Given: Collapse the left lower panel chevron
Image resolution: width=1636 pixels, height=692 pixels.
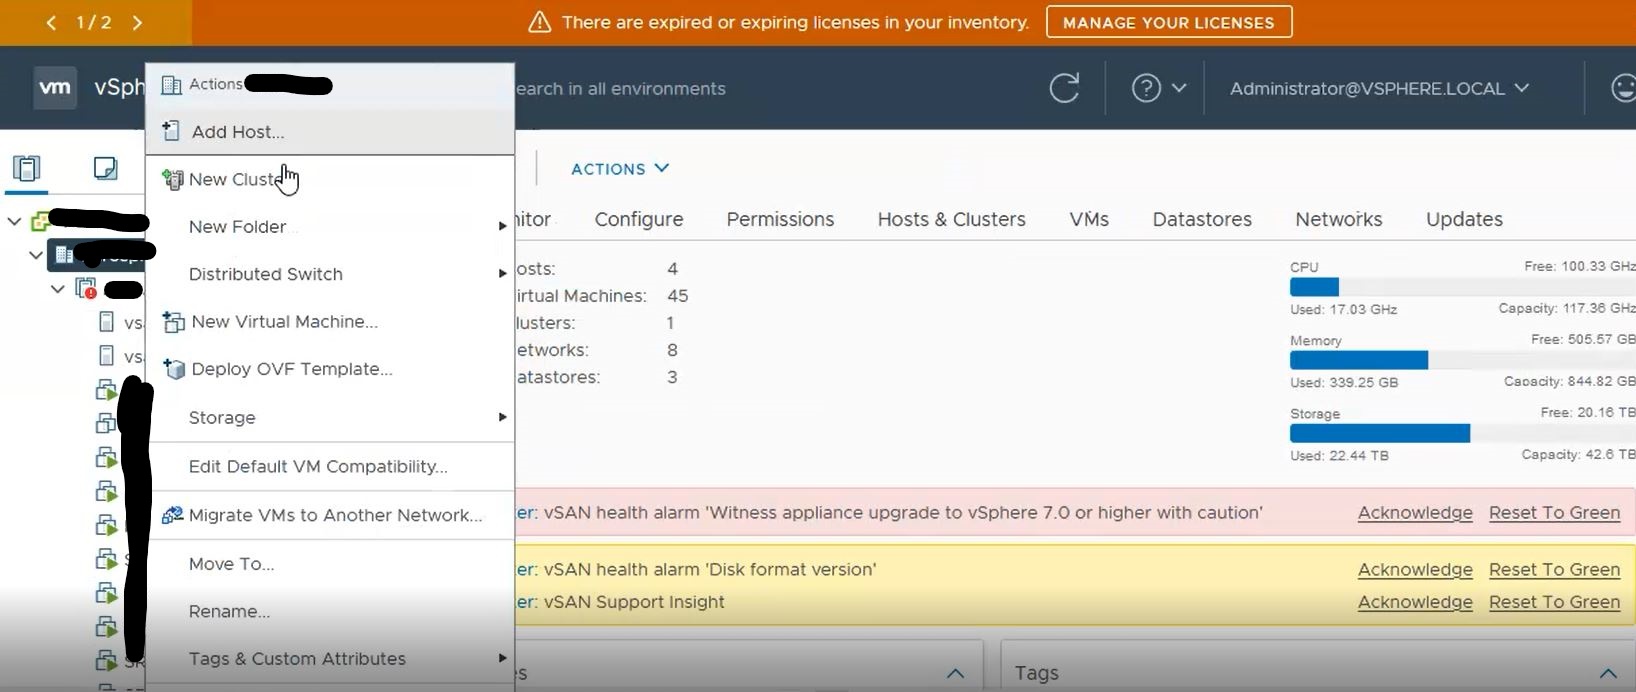Looking at the screenshot, I should coord(955,673).
